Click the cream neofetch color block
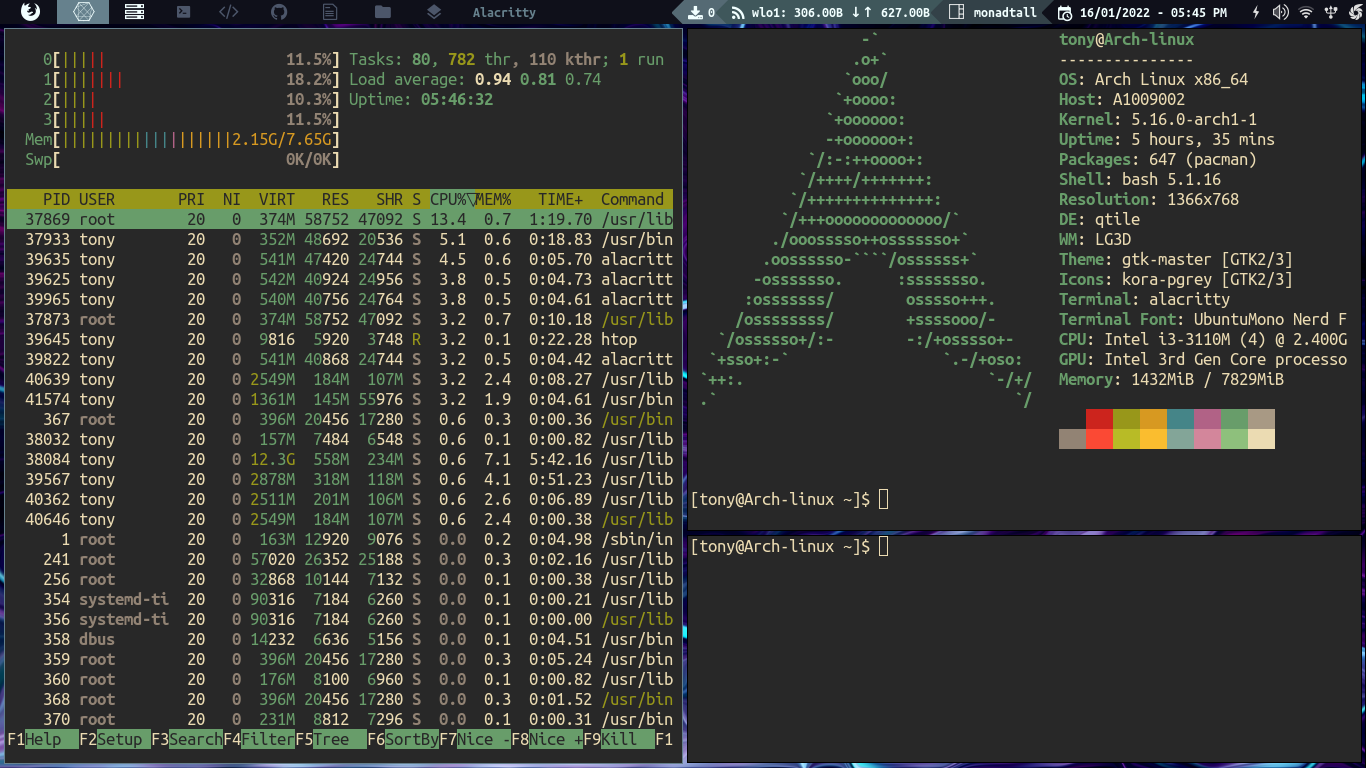1366x768 pixels. point(1261,439)
